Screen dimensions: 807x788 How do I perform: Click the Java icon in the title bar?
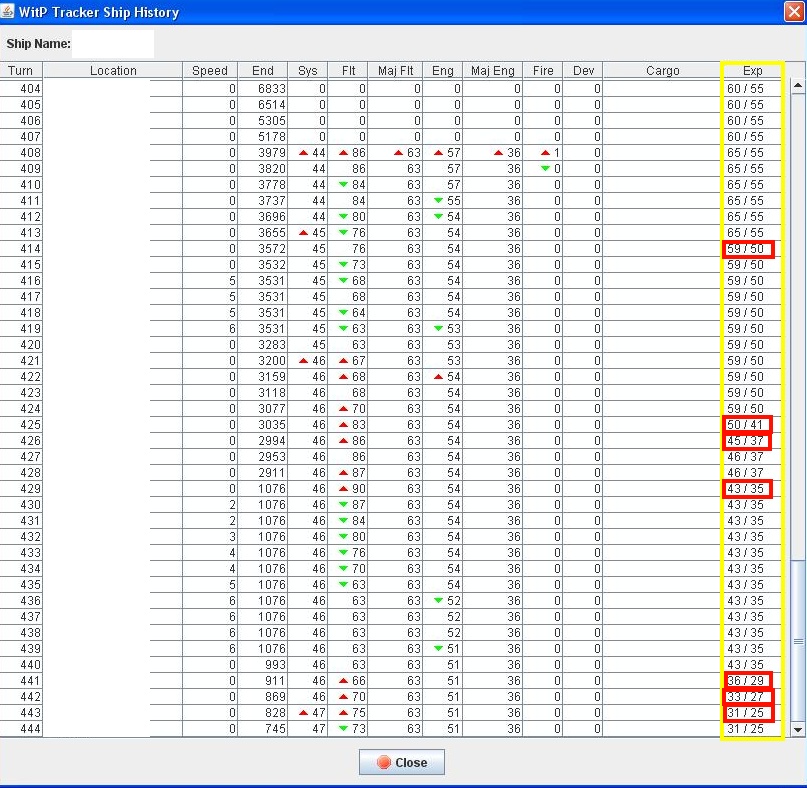pyautogui.click(x=8, y=11)
